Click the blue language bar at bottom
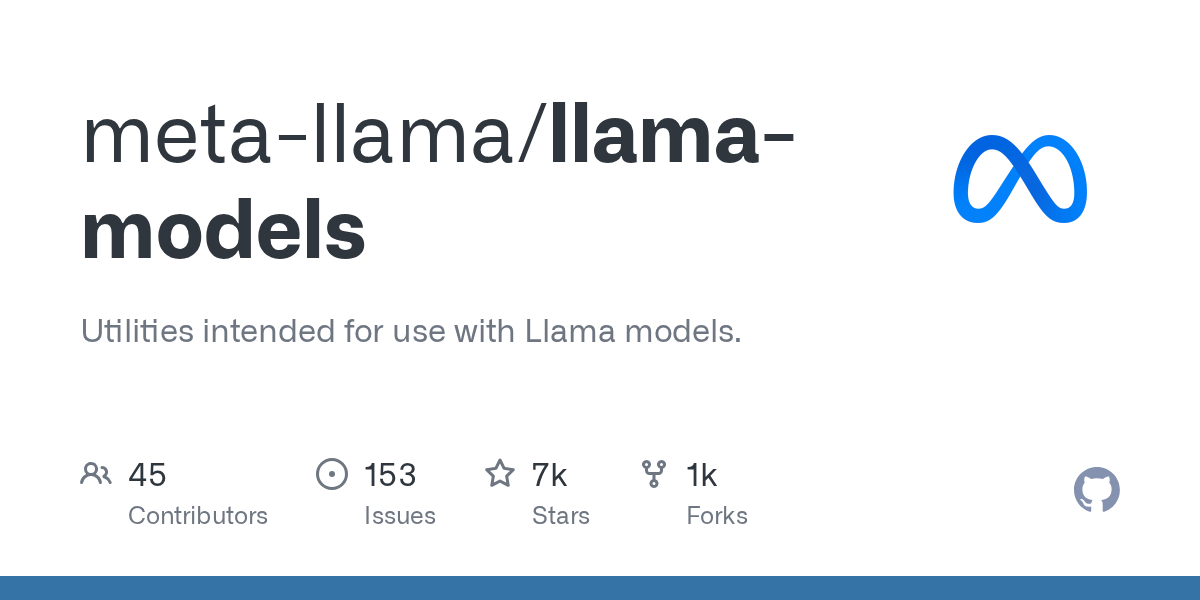1200x600 pixels. coord(600,588)
